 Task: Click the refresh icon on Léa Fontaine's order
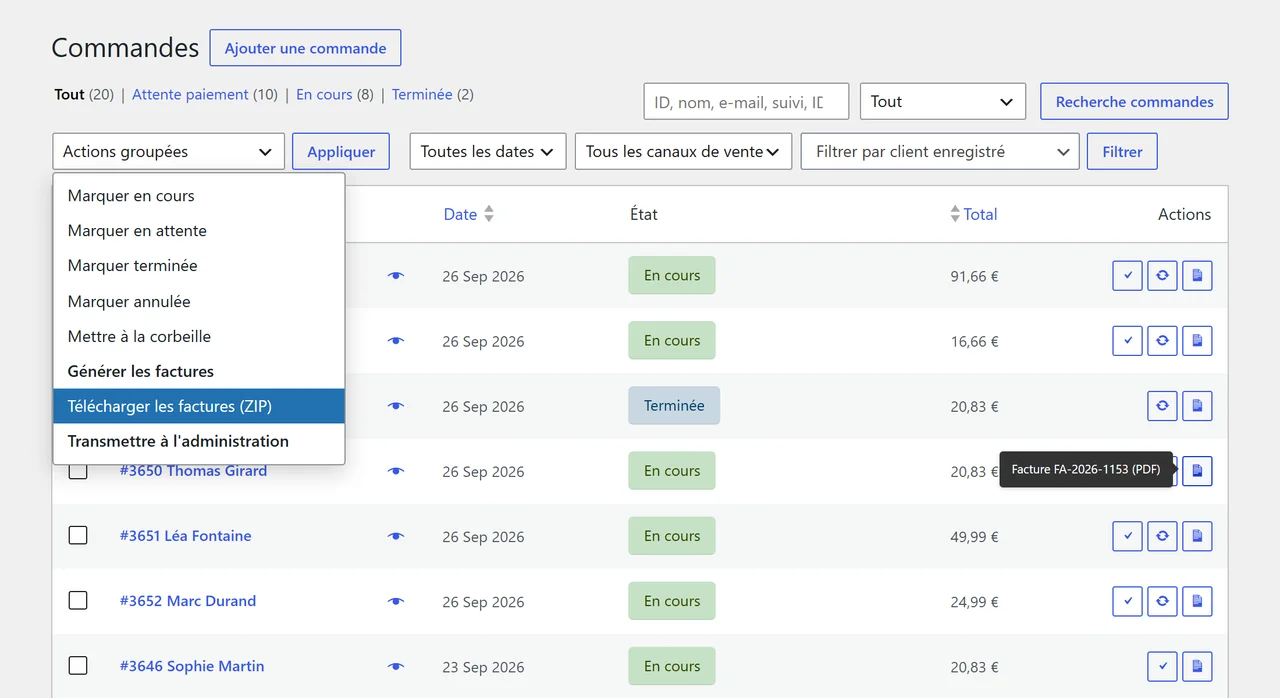[1162, 536]
